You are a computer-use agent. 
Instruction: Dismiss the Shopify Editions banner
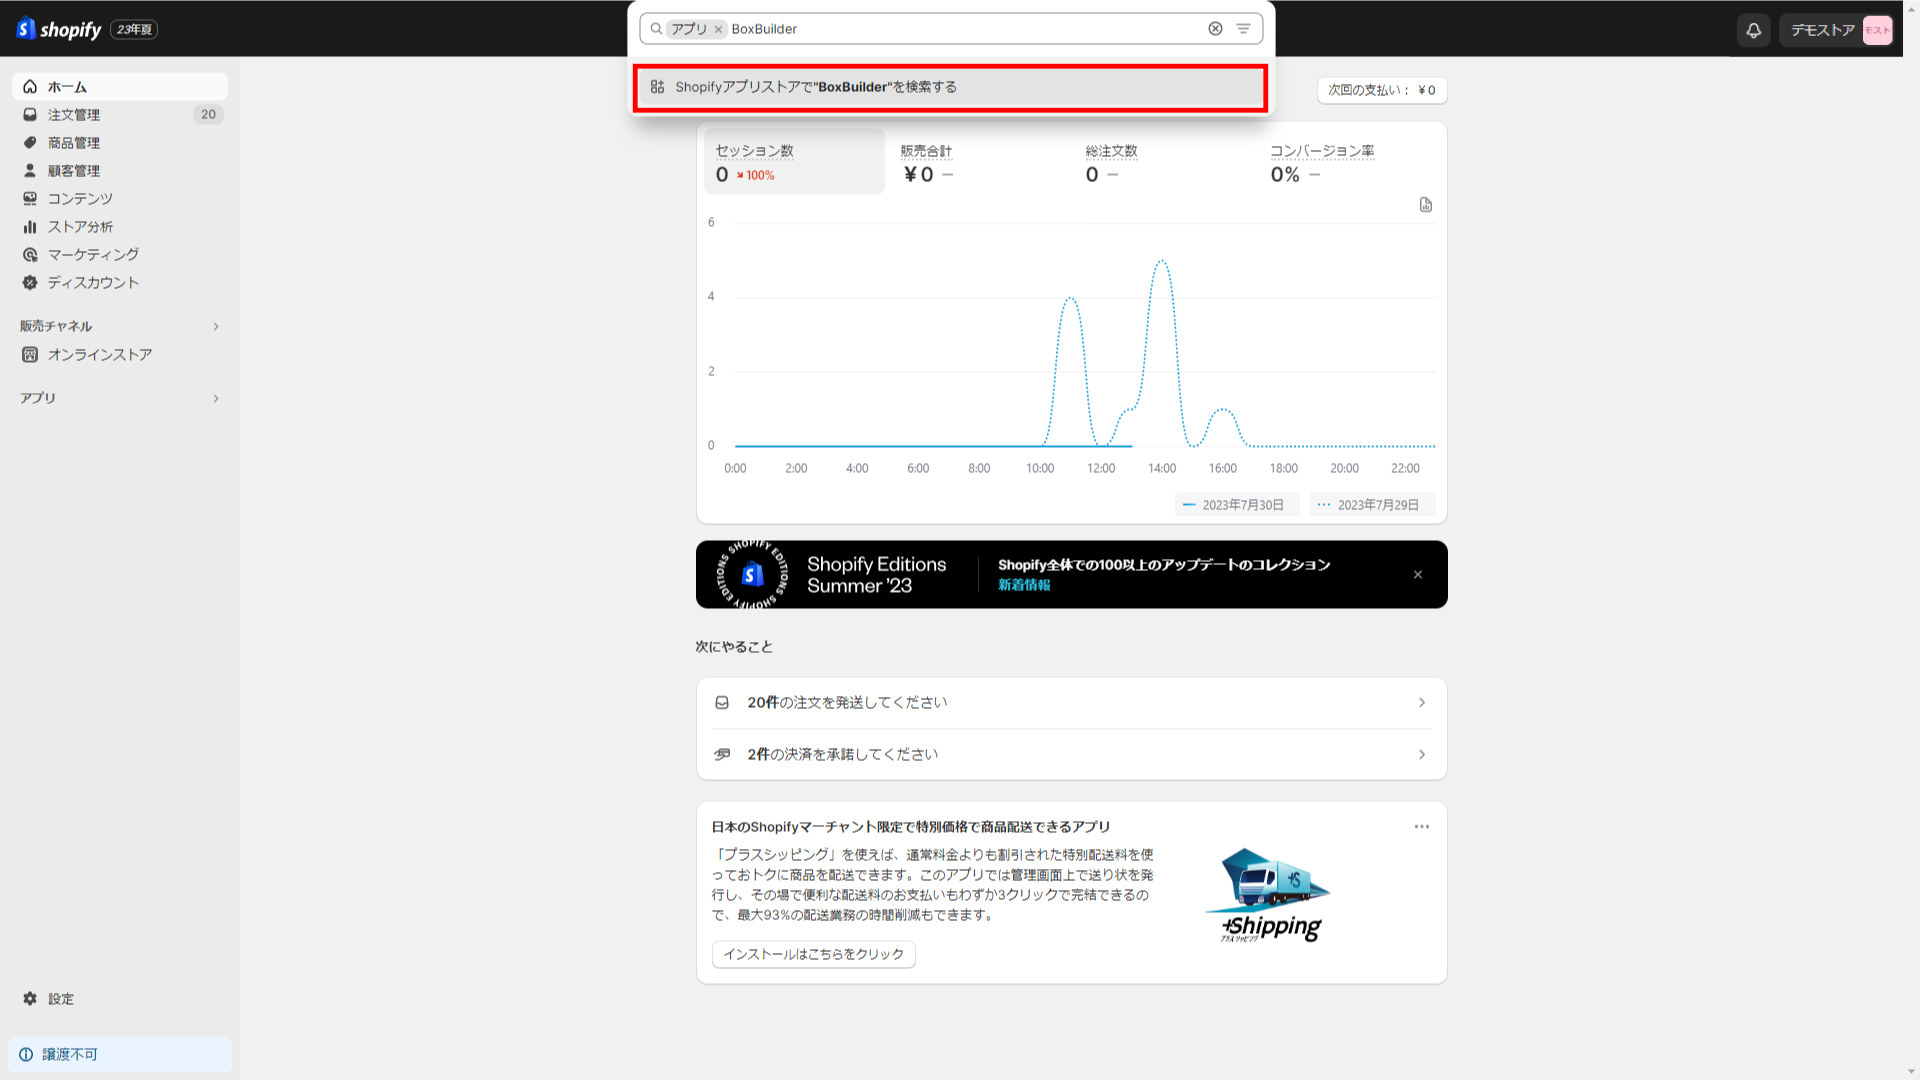(x=1417, y=575)
